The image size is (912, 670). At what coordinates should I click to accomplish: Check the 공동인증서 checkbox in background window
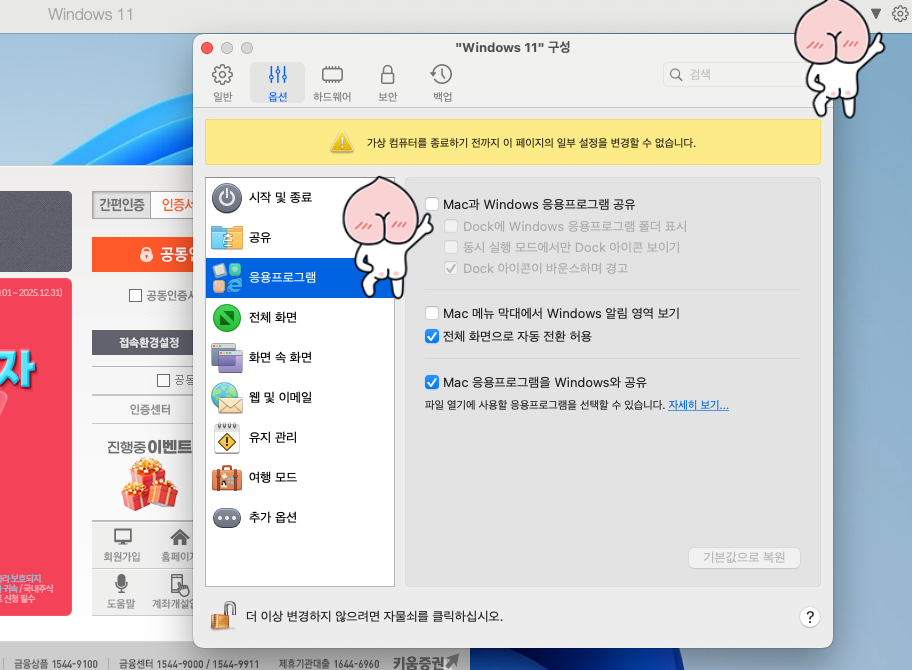click(135, 295)
